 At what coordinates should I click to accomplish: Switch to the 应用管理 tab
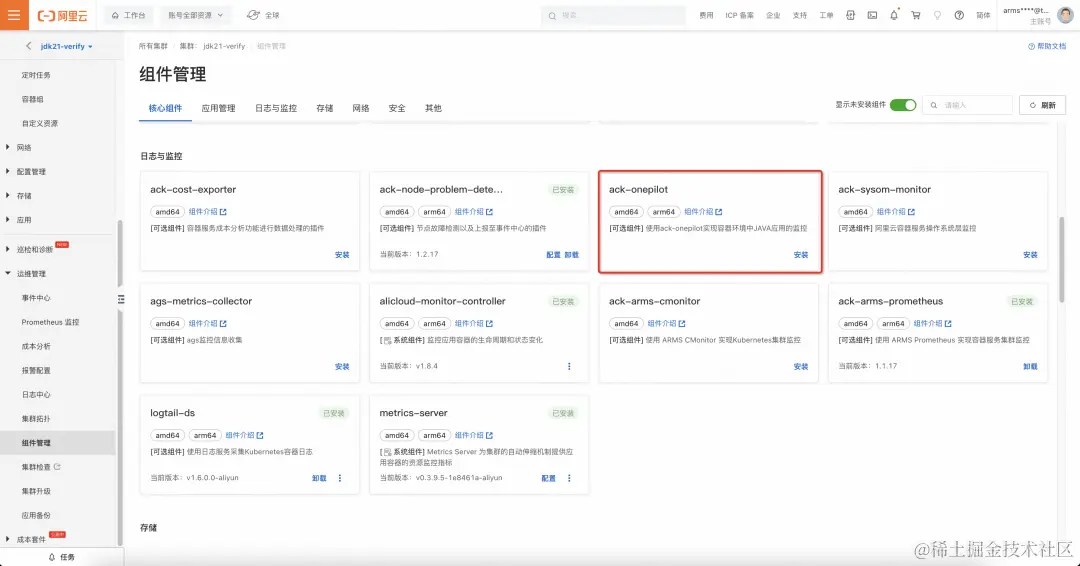[218, 108]
